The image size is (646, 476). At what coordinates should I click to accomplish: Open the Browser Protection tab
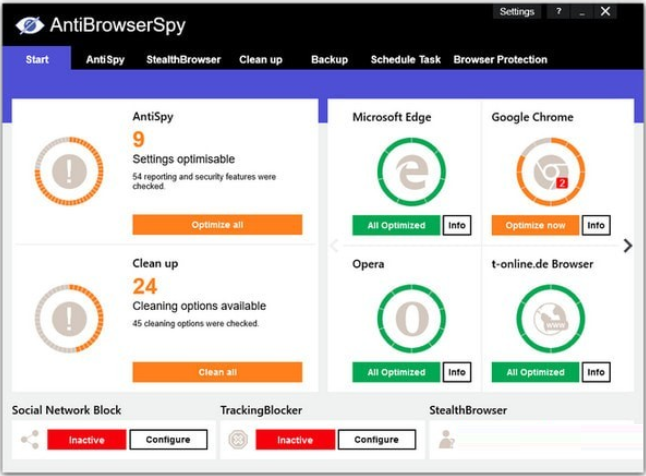500,60
